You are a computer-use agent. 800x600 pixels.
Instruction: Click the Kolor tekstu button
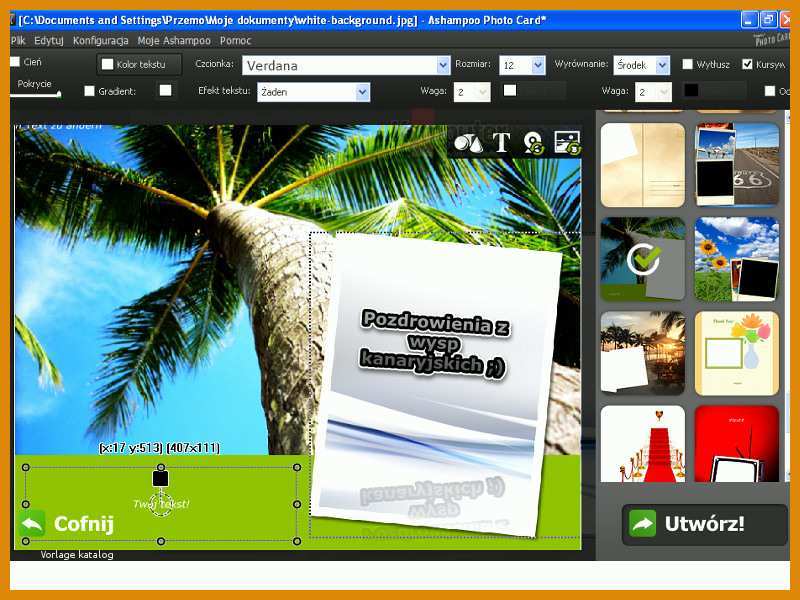(139, 64)
